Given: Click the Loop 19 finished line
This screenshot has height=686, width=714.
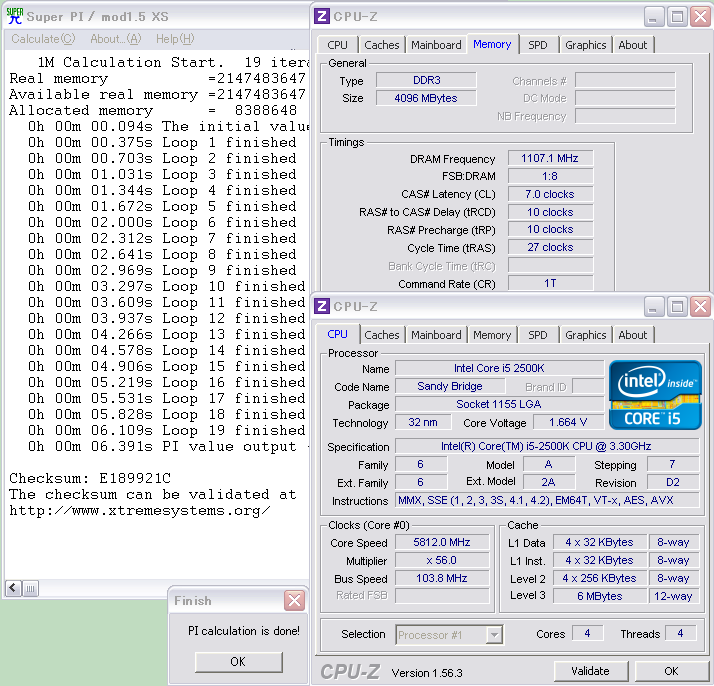Looking at the screenshot, I should pyautogui.click(x=167, y=431).
